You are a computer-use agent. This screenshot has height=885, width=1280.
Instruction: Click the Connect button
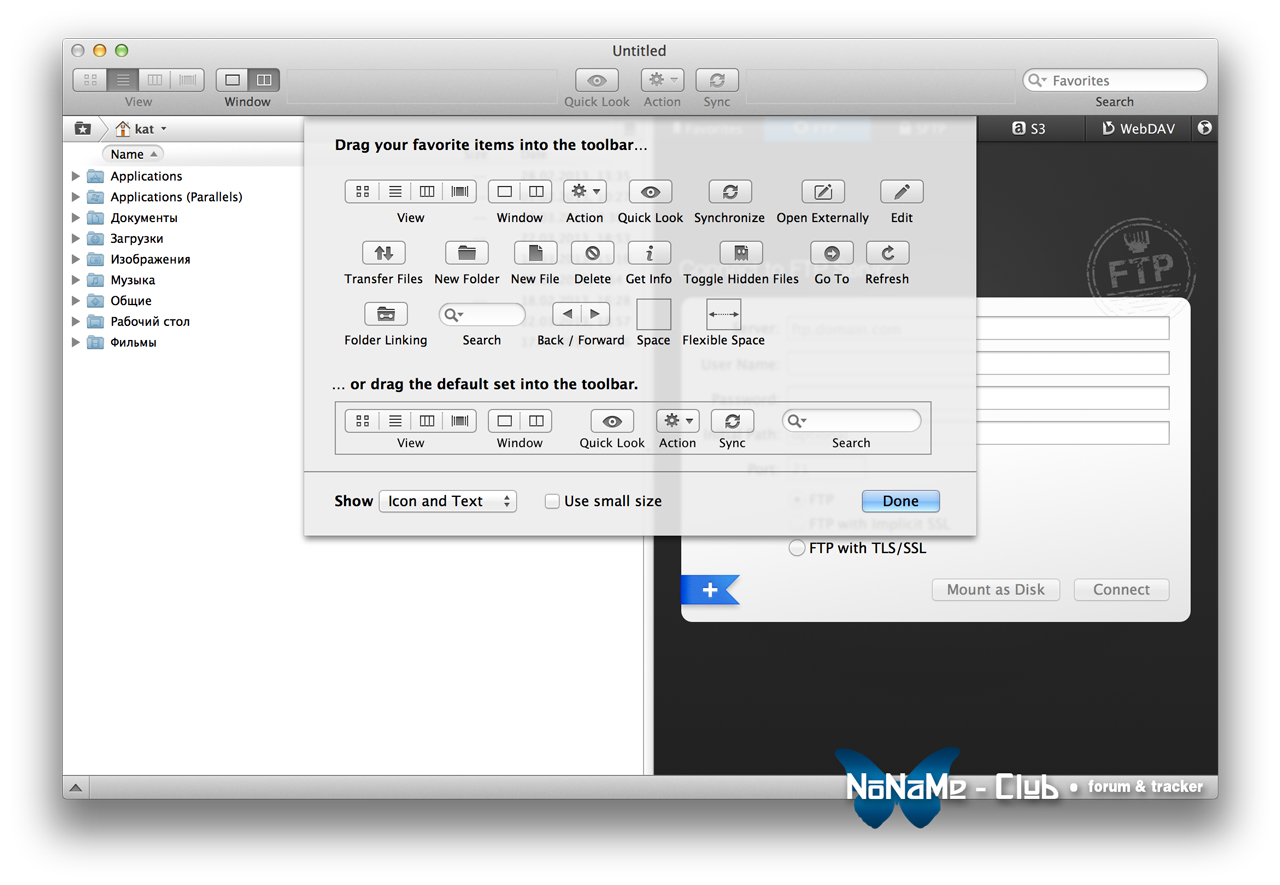[x=1120, y=590]
